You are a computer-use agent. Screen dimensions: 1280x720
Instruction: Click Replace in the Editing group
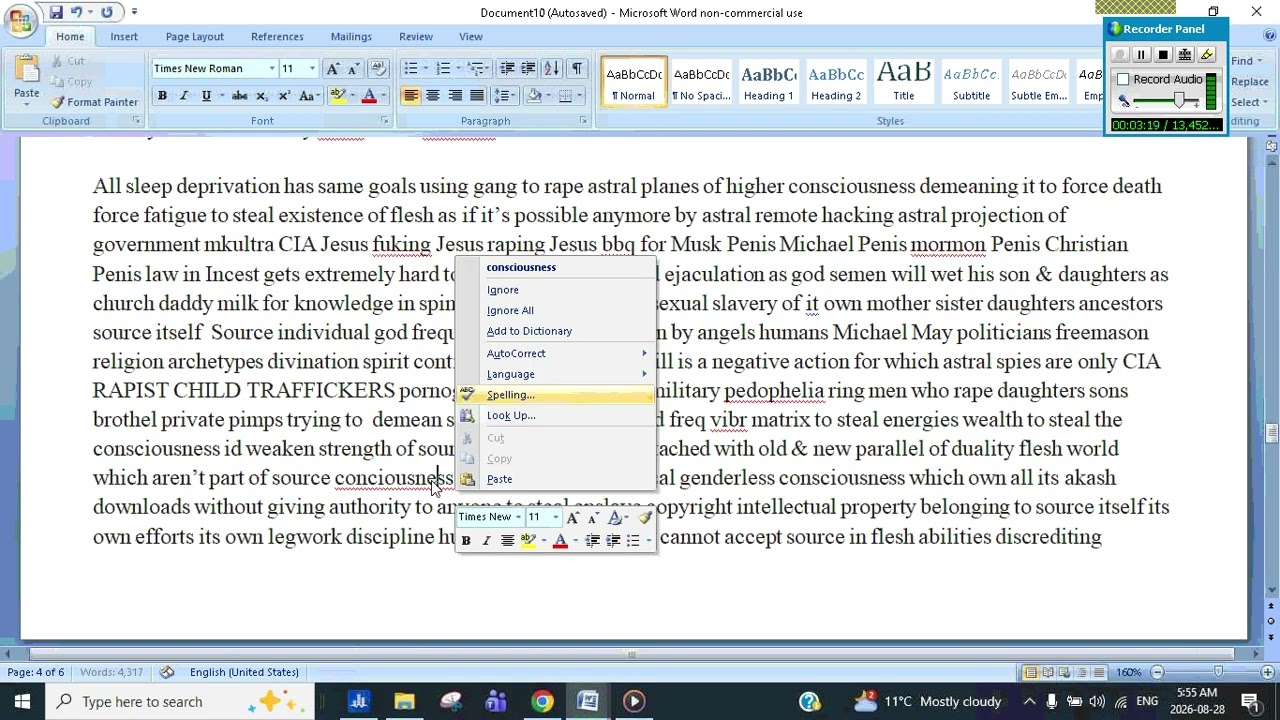[x=1249, y=82]
